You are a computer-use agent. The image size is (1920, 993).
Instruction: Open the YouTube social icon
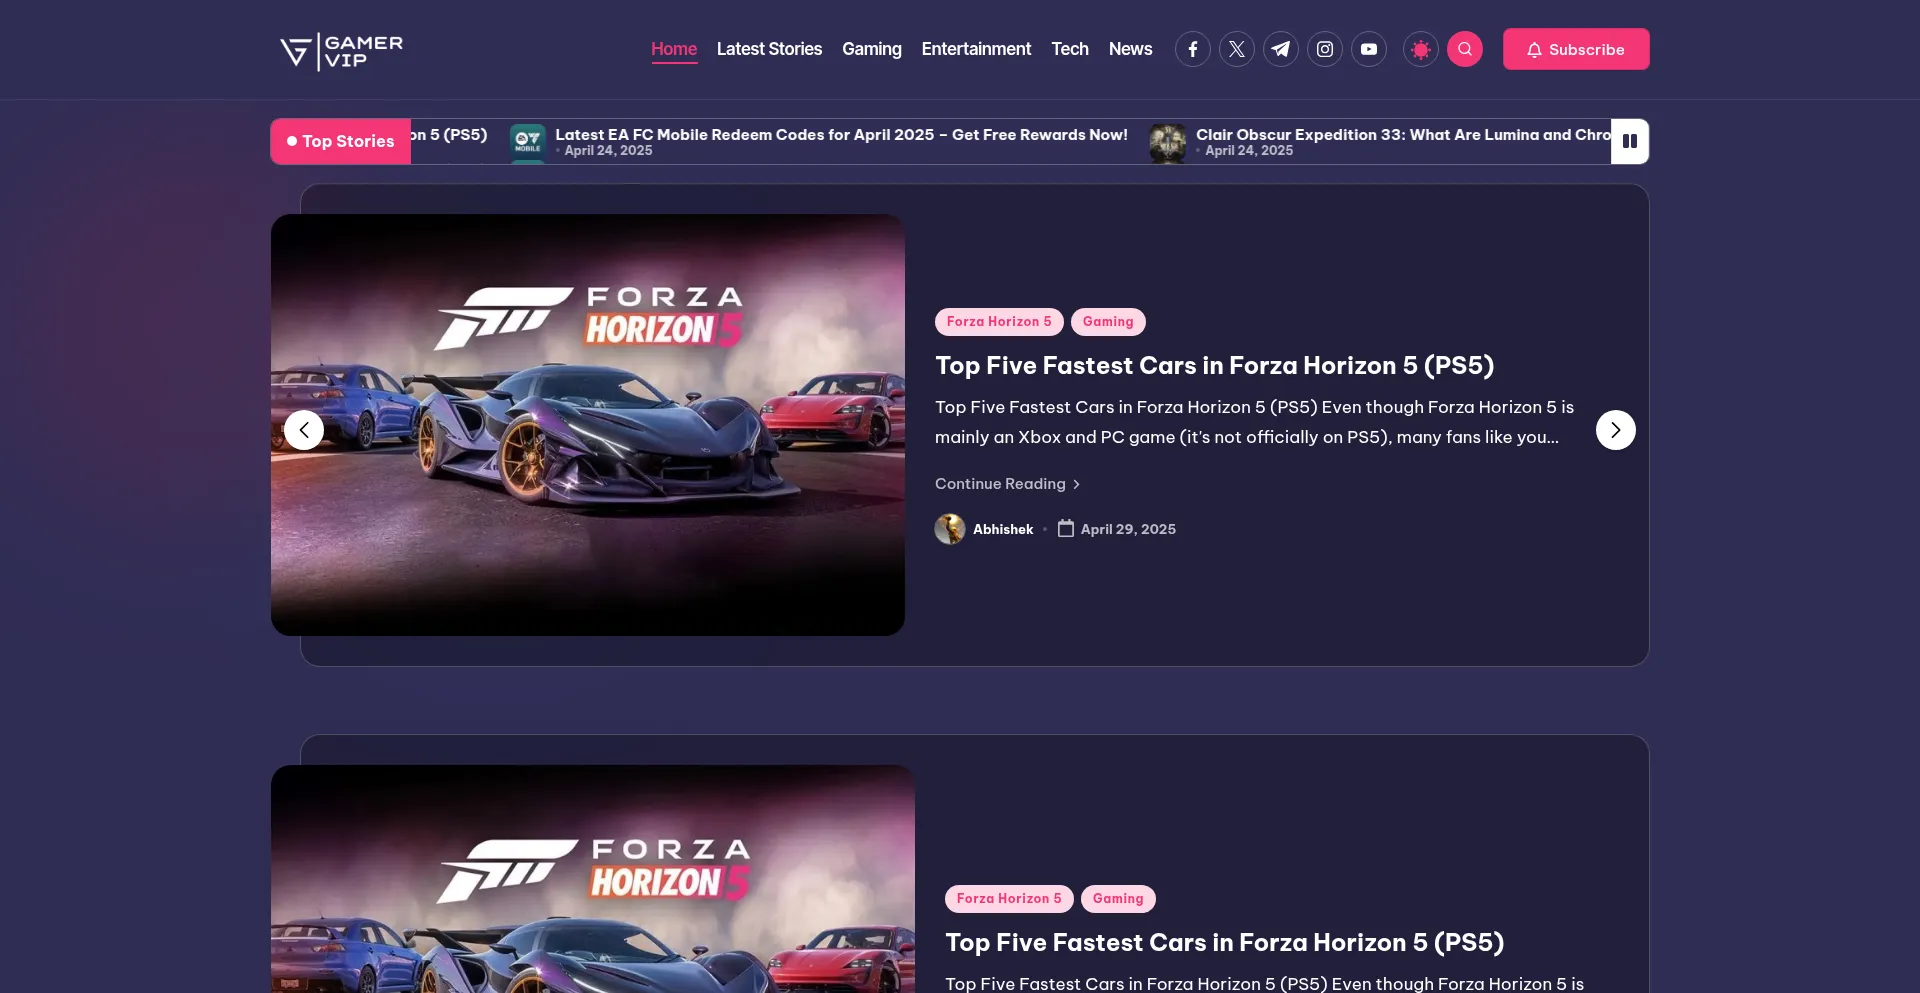coord(1368,49)
